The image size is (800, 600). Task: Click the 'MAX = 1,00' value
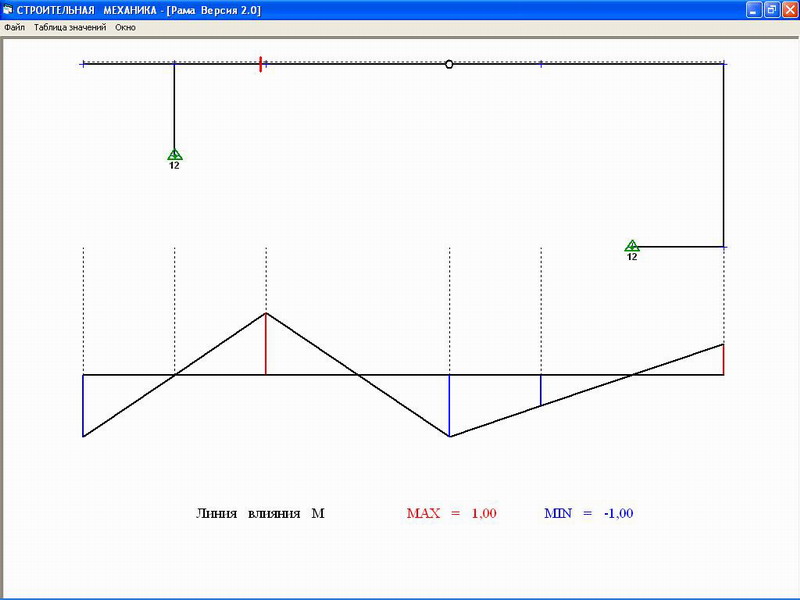452,513
